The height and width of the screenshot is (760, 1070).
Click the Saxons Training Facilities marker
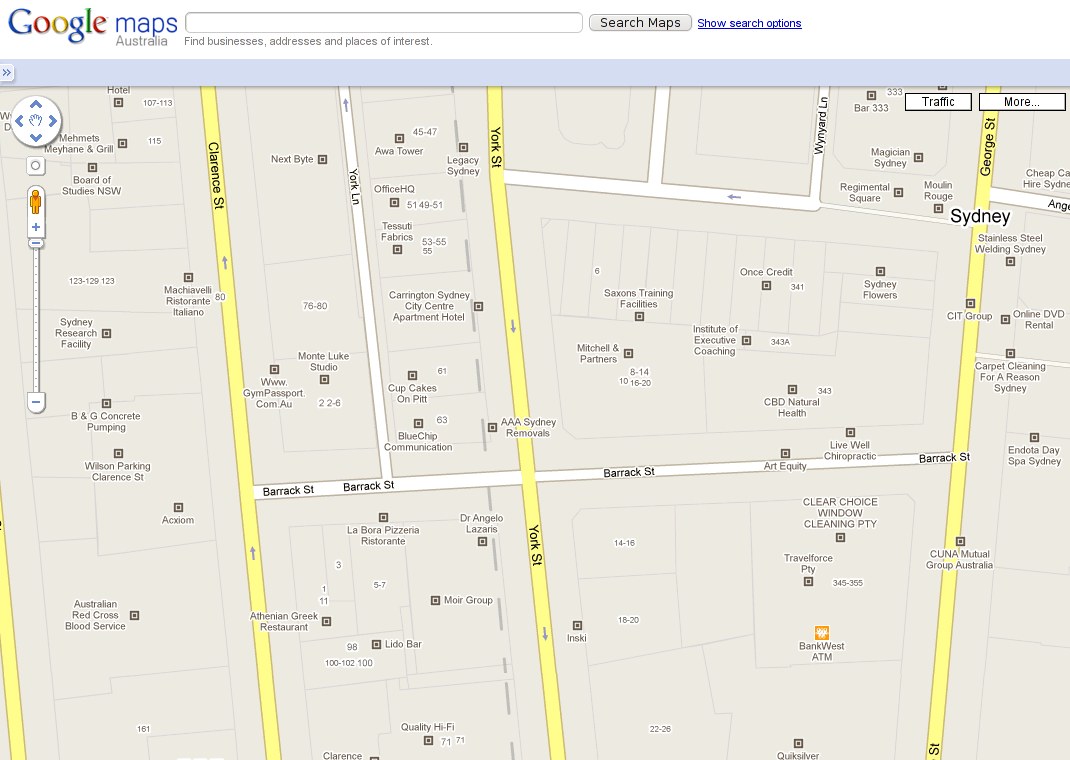coord(639,317)
